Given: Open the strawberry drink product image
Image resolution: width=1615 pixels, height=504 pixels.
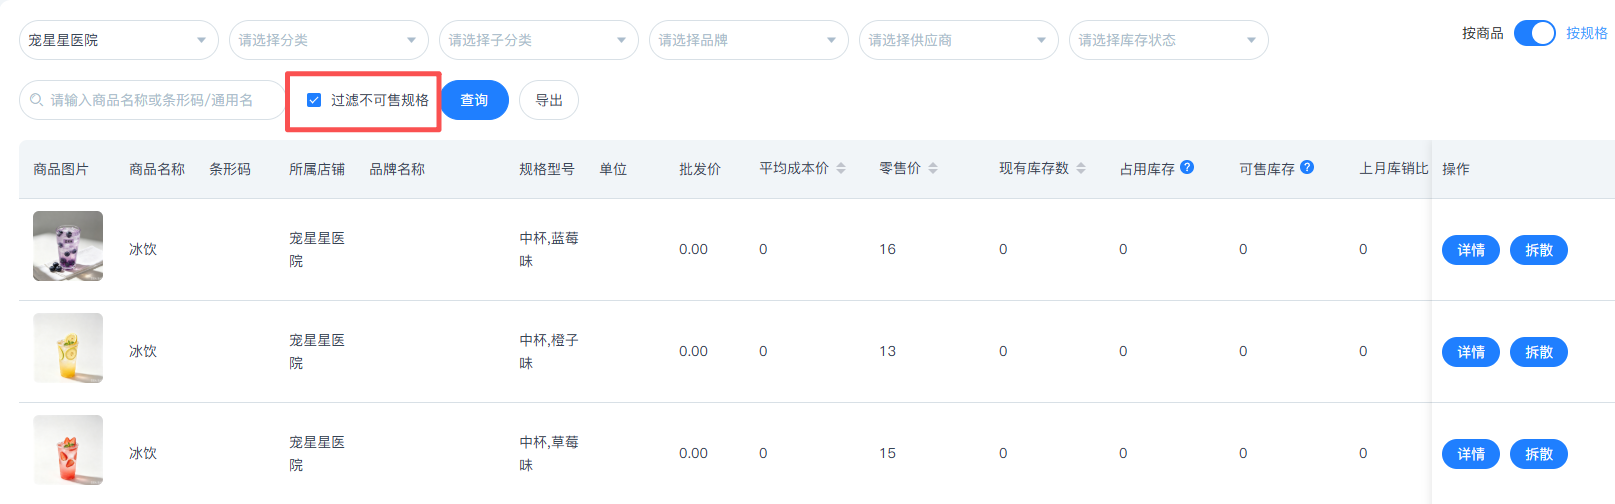Looking at the screenshot, I should click(x=68, y=450).
